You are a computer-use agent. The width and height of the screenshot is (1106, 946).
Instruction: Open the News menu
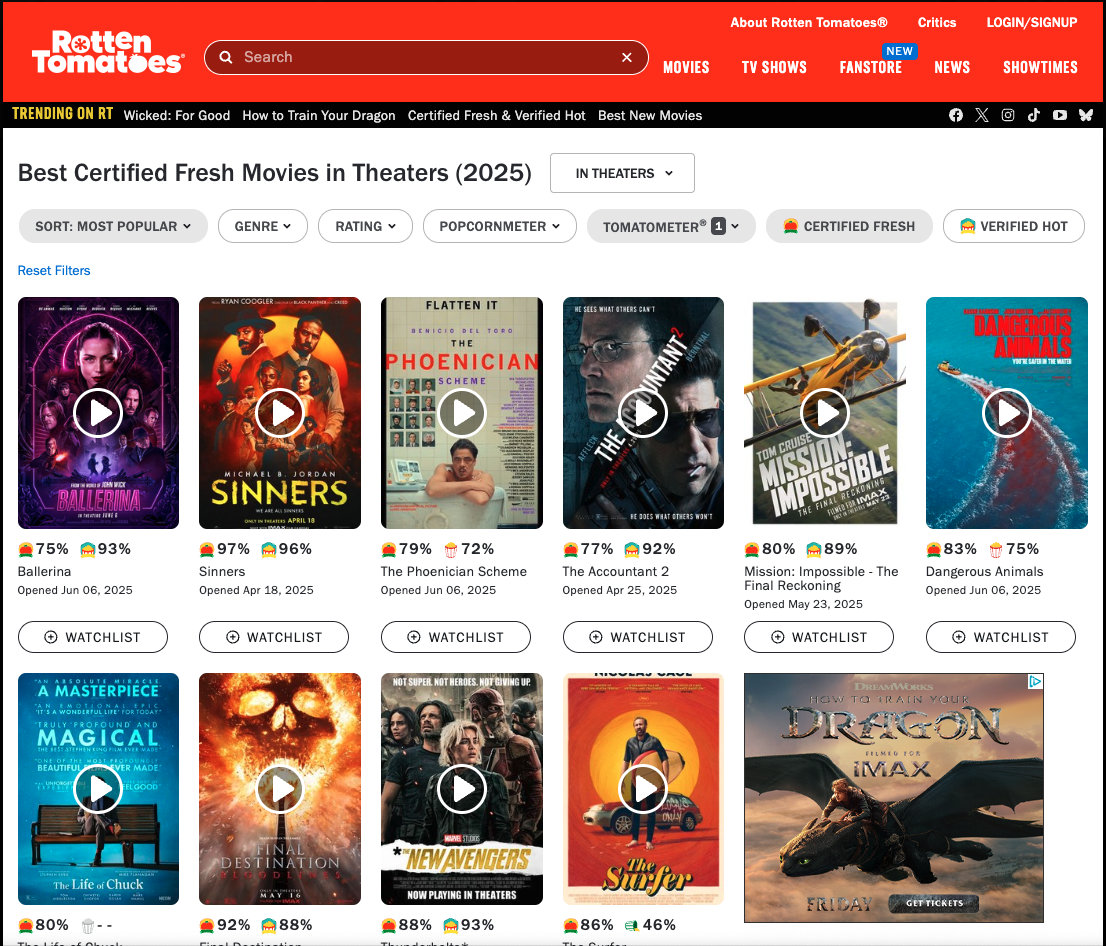[952, 68]
